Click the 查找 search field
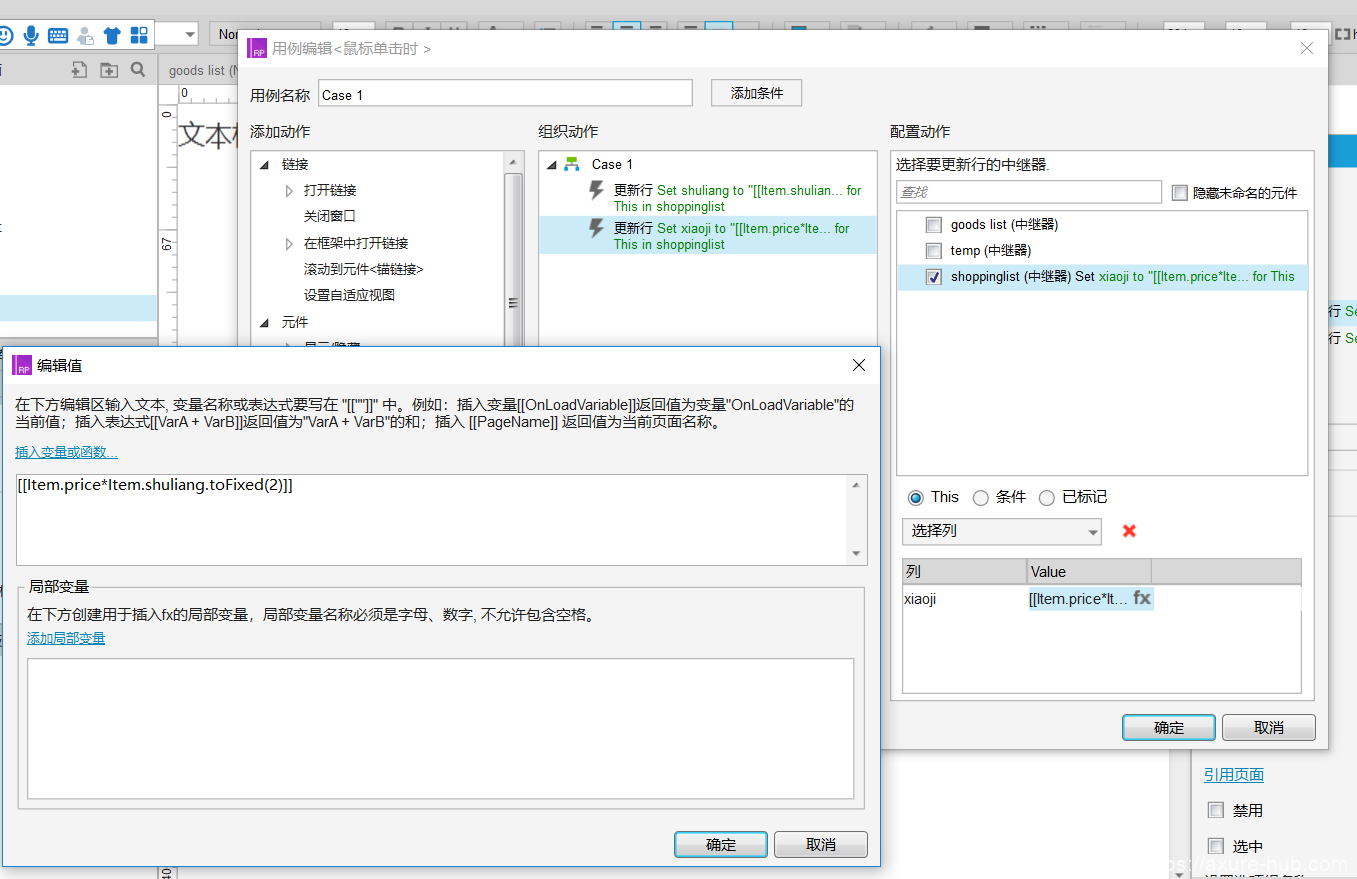The image size is (1357, 879). (1029, 192)
